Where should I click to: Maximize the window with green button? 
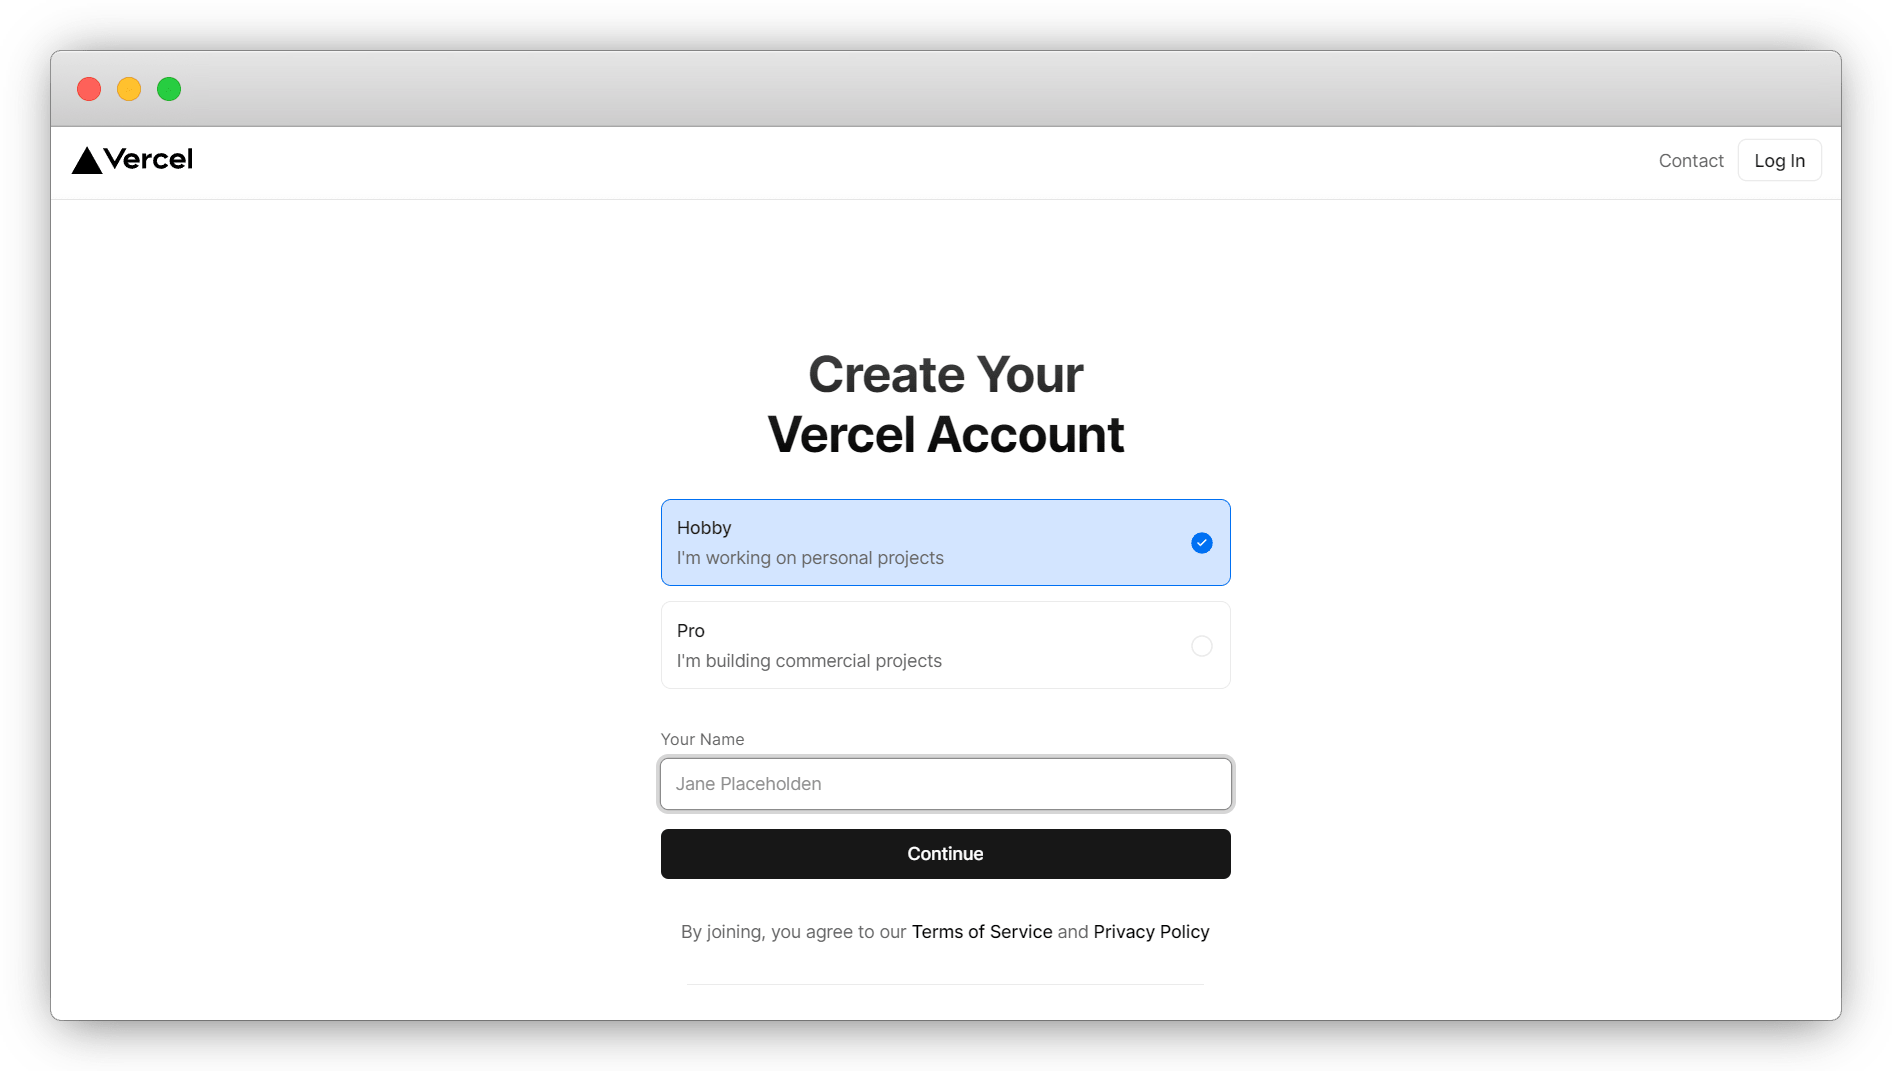click(169, 89)
